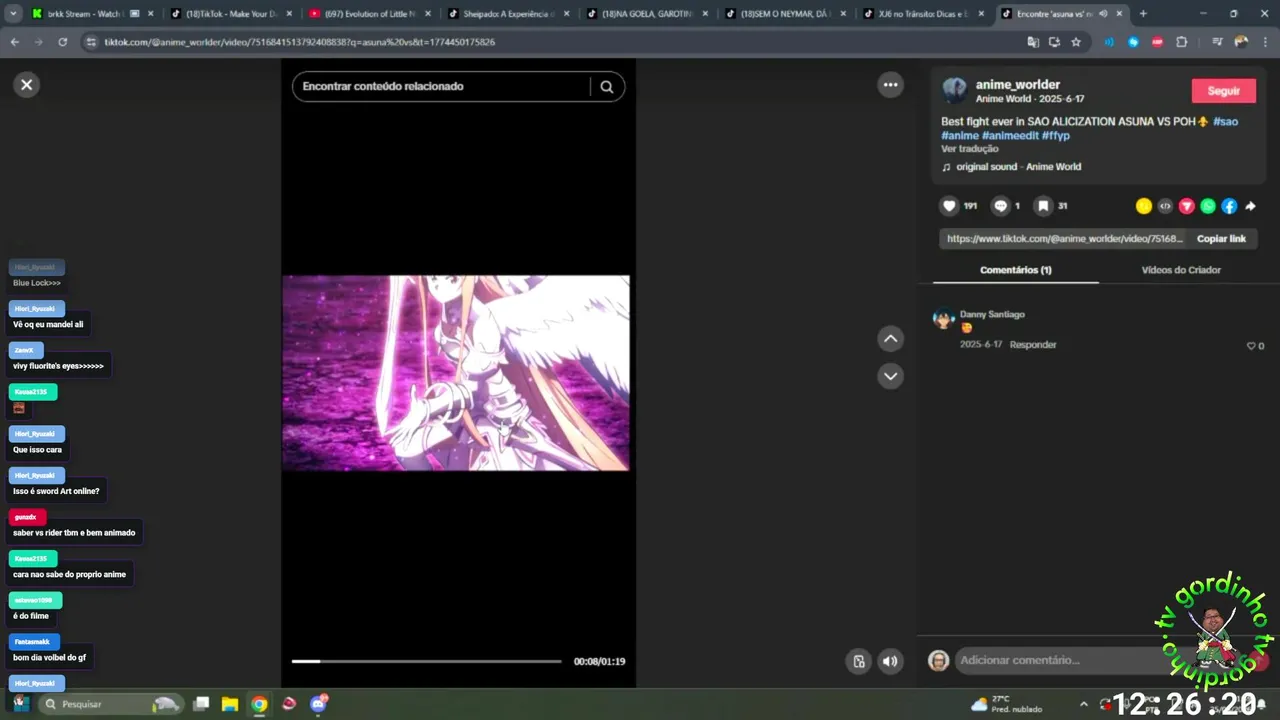The width and height of the screenshot is (1280, 720).
Task: Like the video with the heart icon
Action: click(x=949, y=206)
